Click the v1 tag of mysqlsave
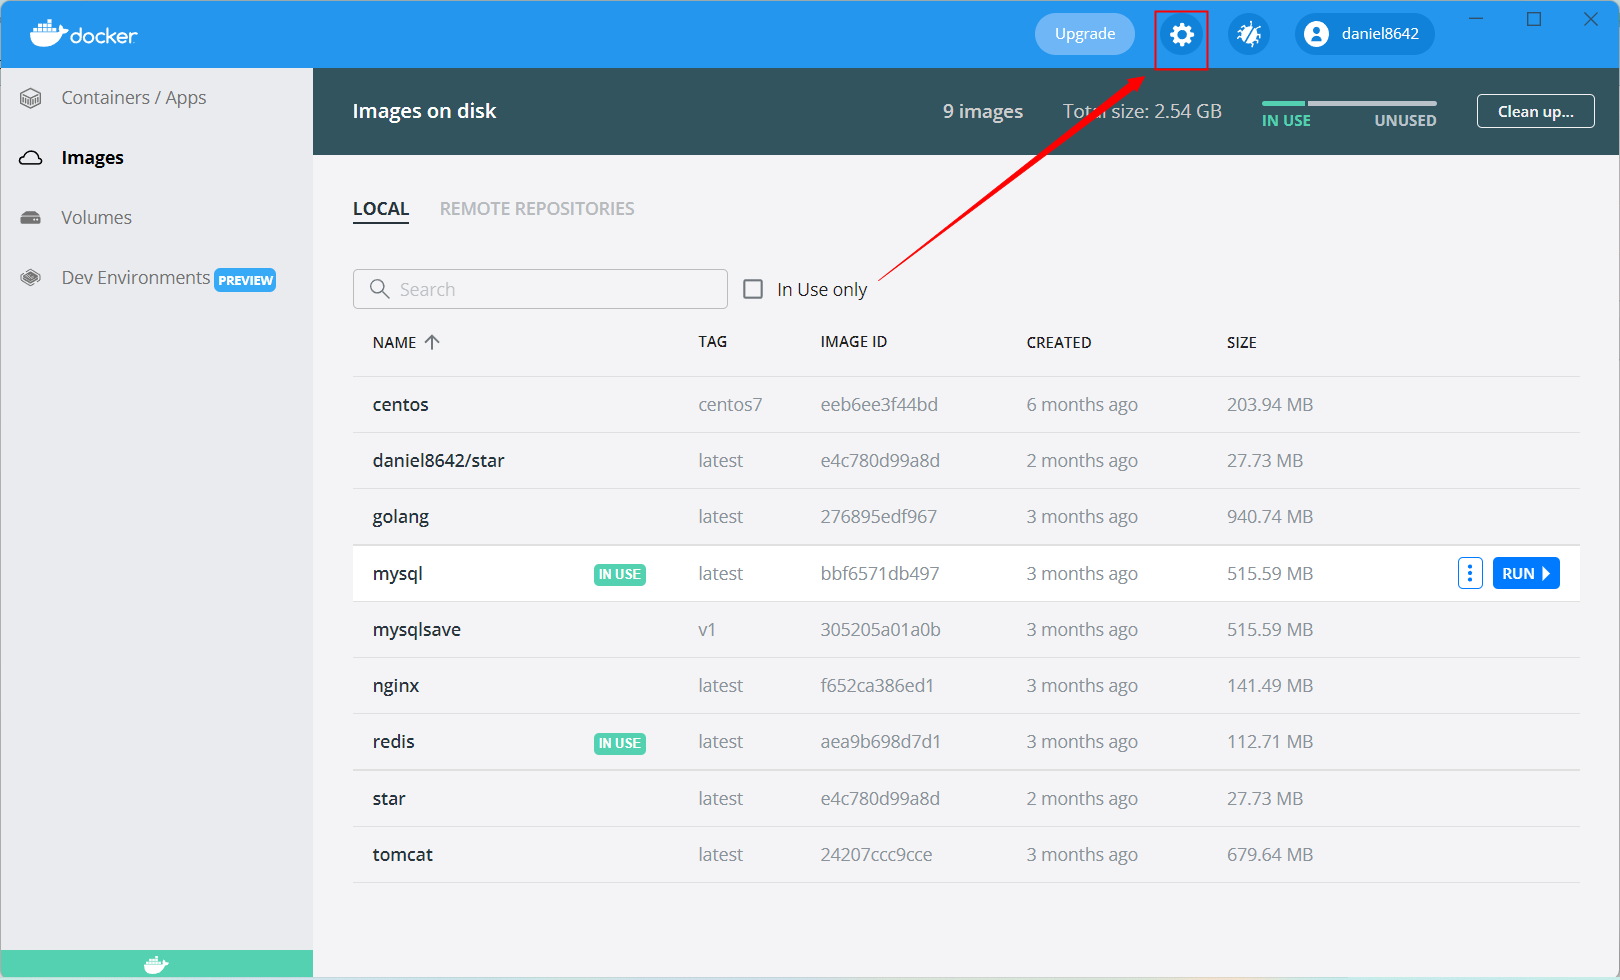Viewport: 1620px width, 980px height. 707,630
